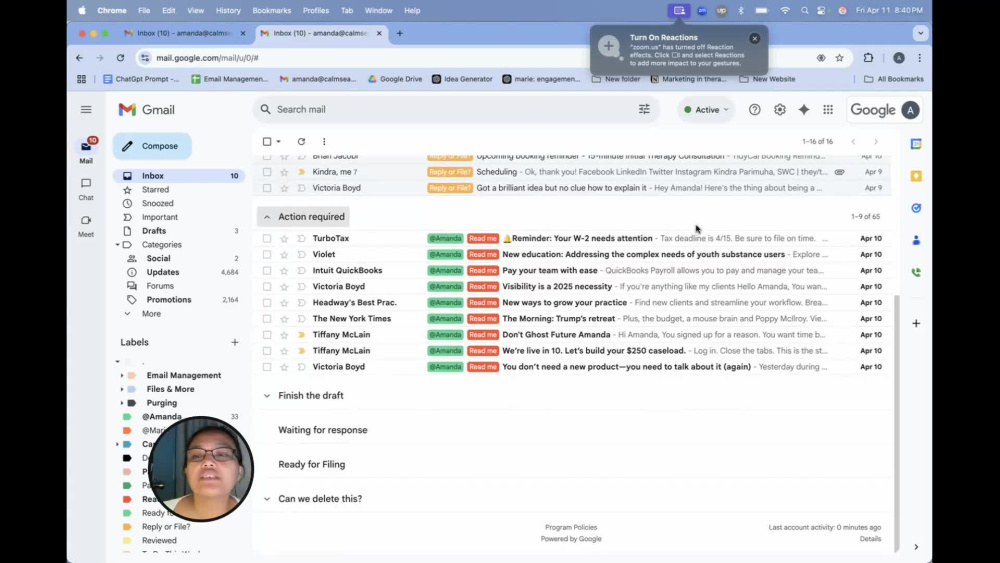The height and width of the screenshot is (563, 1000).
Task: Collapse the Categories group
Action: pyautogui.click(x=117, y=245)
